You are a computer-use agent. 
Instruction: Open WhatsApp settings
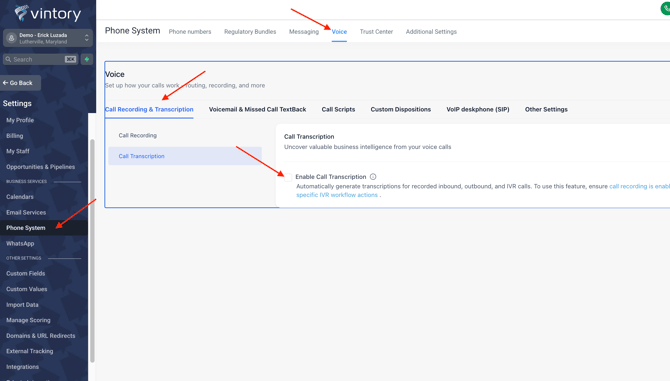(20, 243)
